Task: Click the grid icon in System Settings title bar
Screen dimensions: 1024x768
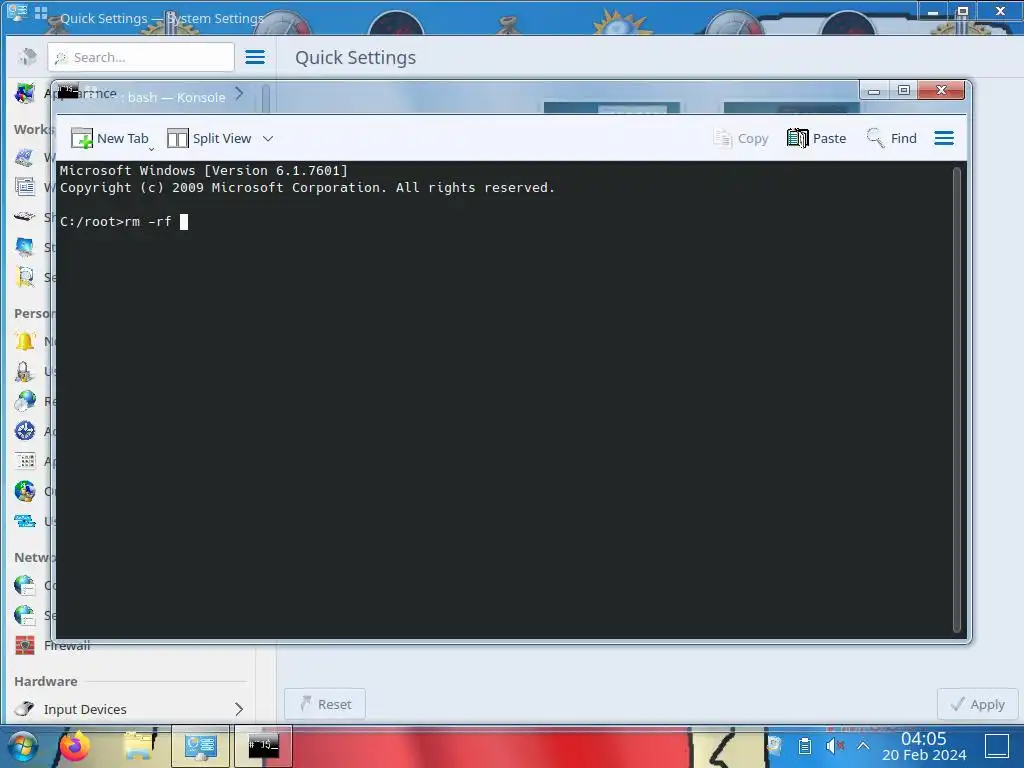Action: [41, 12]
